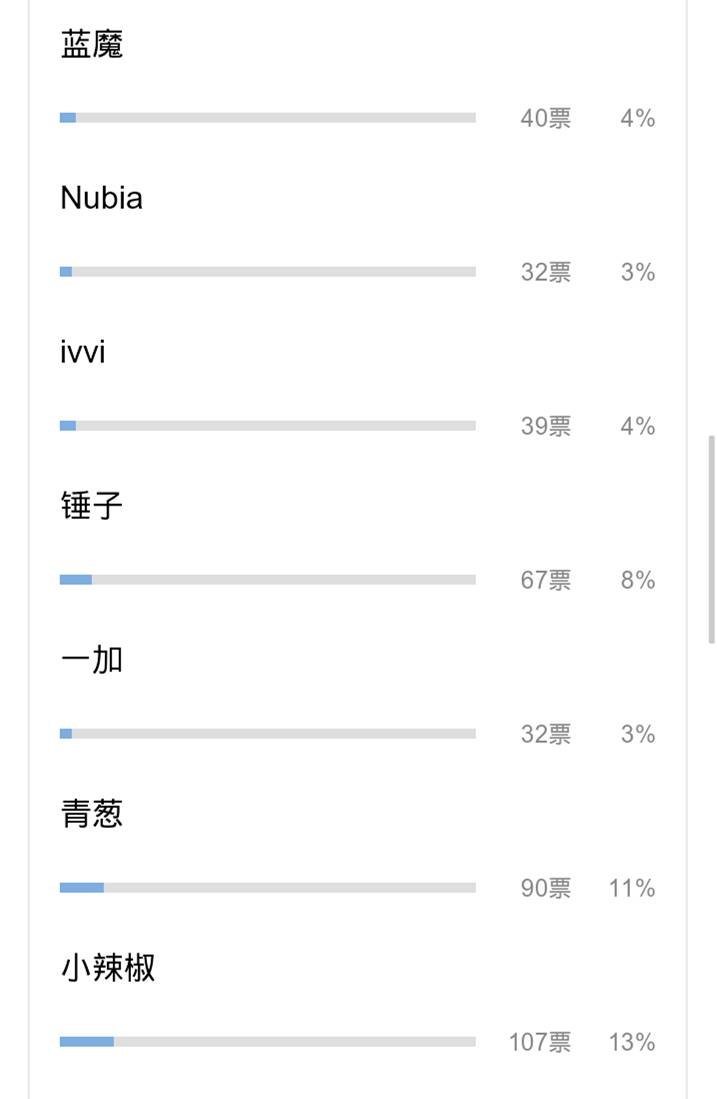Click the 11% percentage for 青葱

coord(631,888)
